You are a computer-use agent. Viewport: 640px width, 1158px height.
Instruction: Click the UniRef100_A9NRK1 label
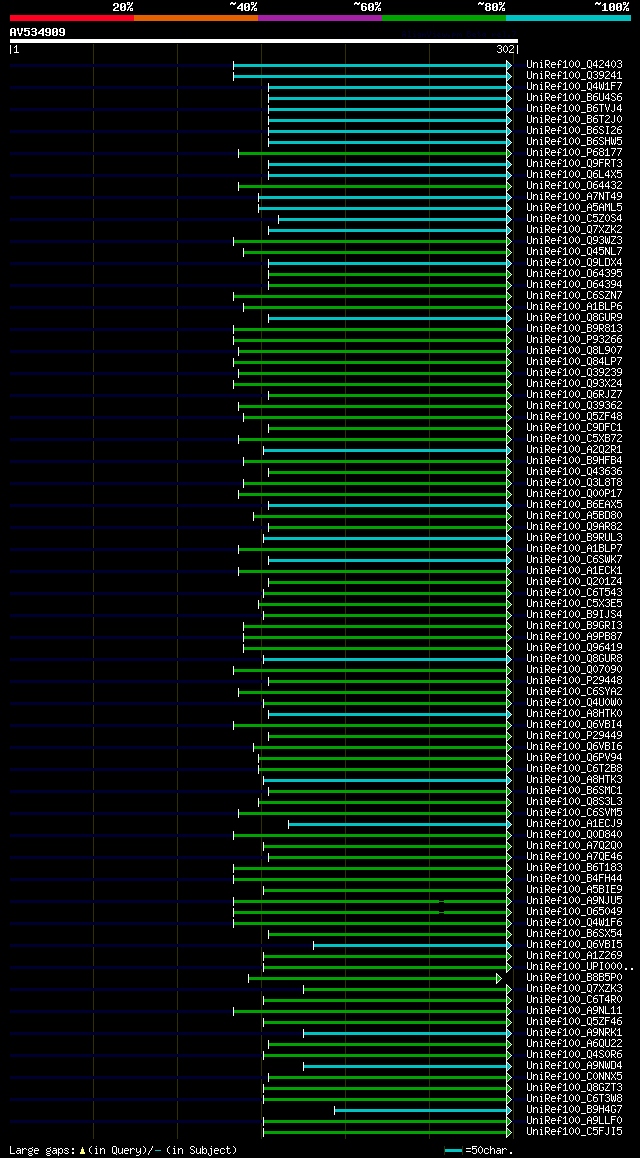[x=574, y=1034]
